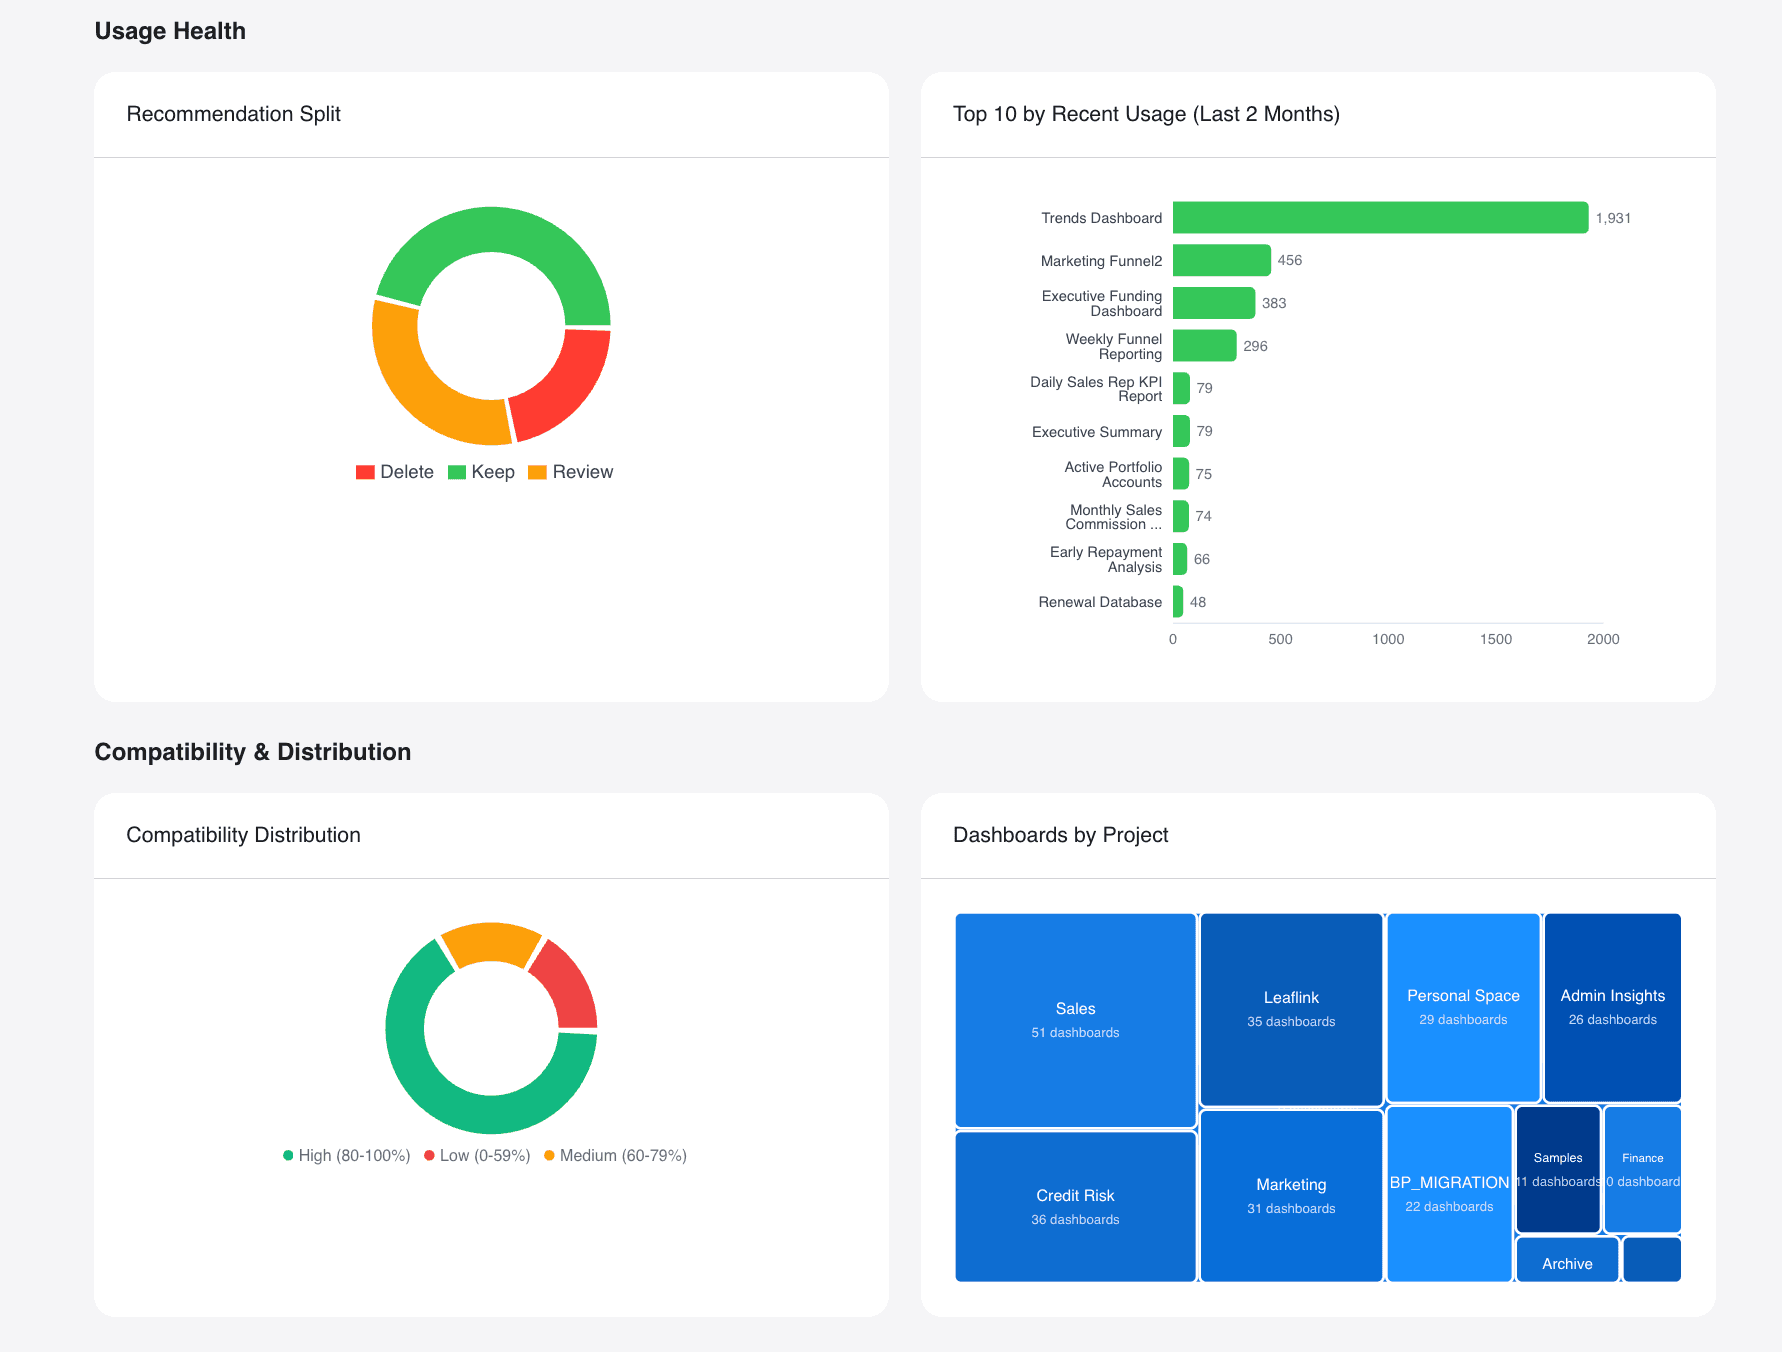Image resolution: width=1782 pixels, height=1352 pixels.
Task: Toggle the Delete series in Recommendation Split legend
Action: click(395, 471)
